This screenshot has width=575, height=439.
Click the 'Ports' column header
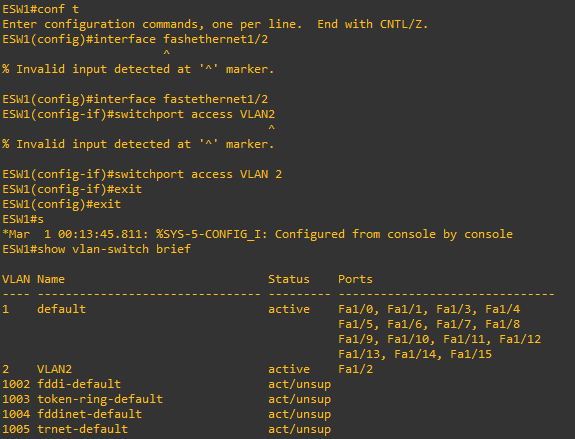pos(355,279)
